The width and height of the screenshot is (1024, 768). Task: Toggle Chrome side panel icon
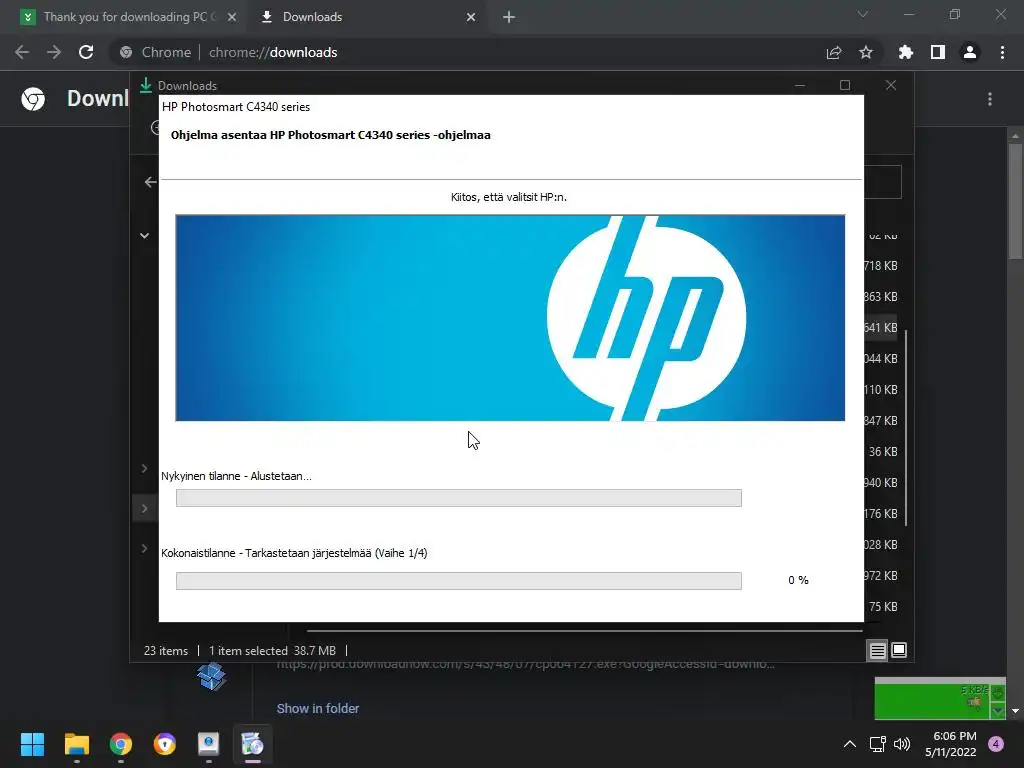pos(937,52)
